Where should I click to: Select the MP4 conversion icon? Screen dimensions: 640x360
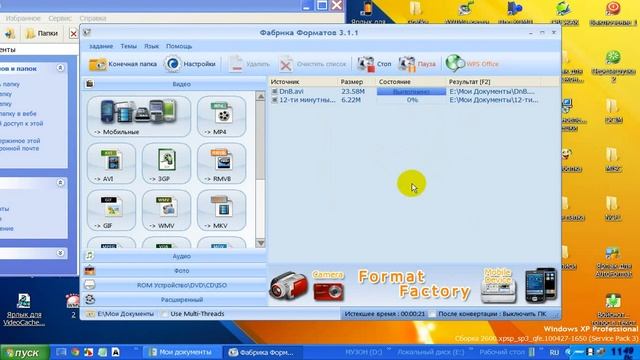point(222,116)
